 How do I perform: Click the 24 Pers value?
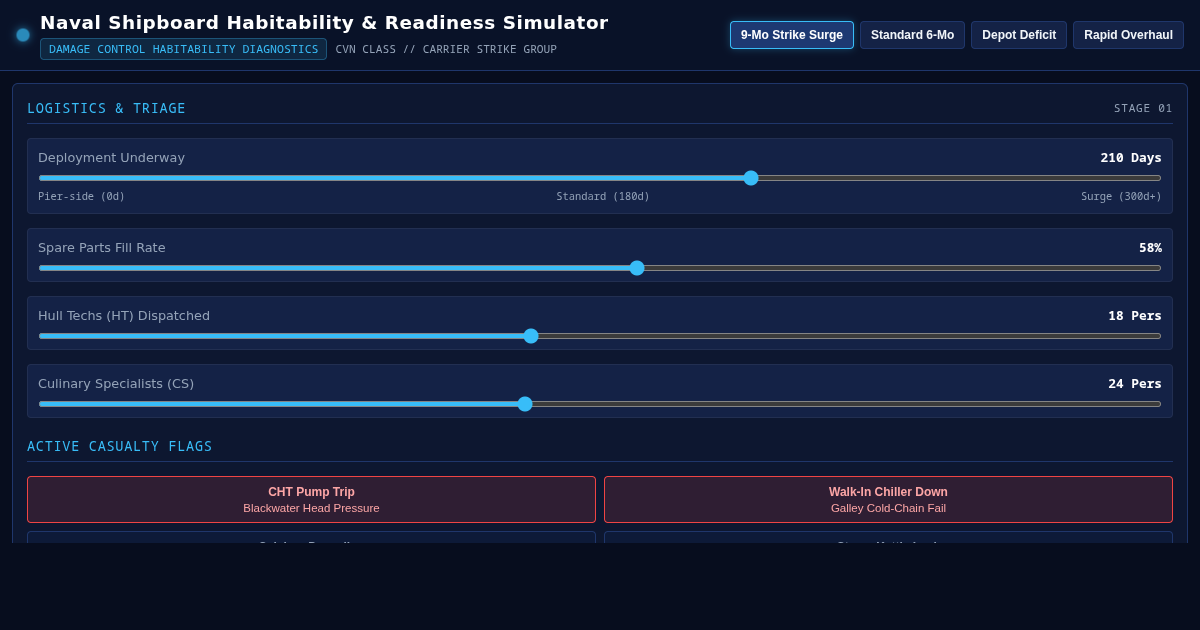tap(1135, 383)
